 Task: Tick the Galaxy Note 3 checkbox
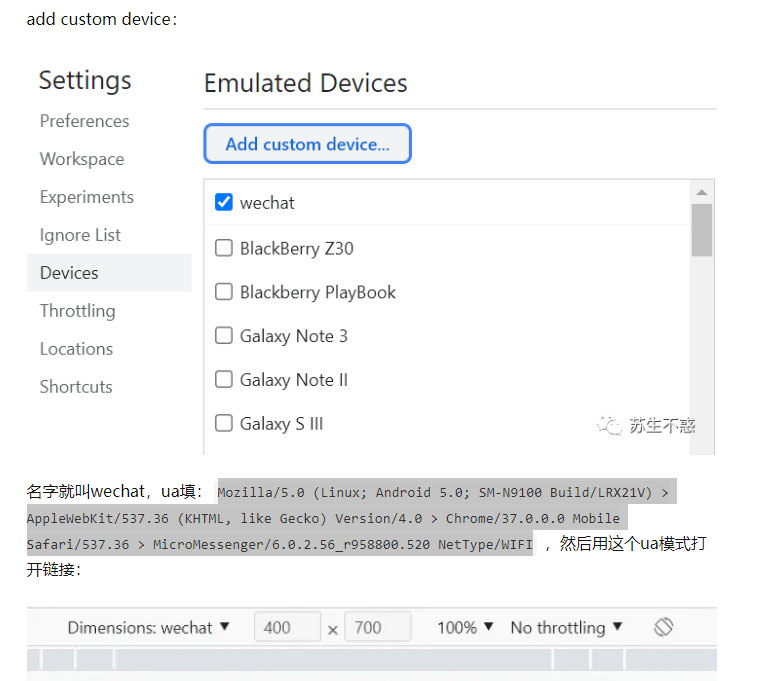tap(224, 336)
